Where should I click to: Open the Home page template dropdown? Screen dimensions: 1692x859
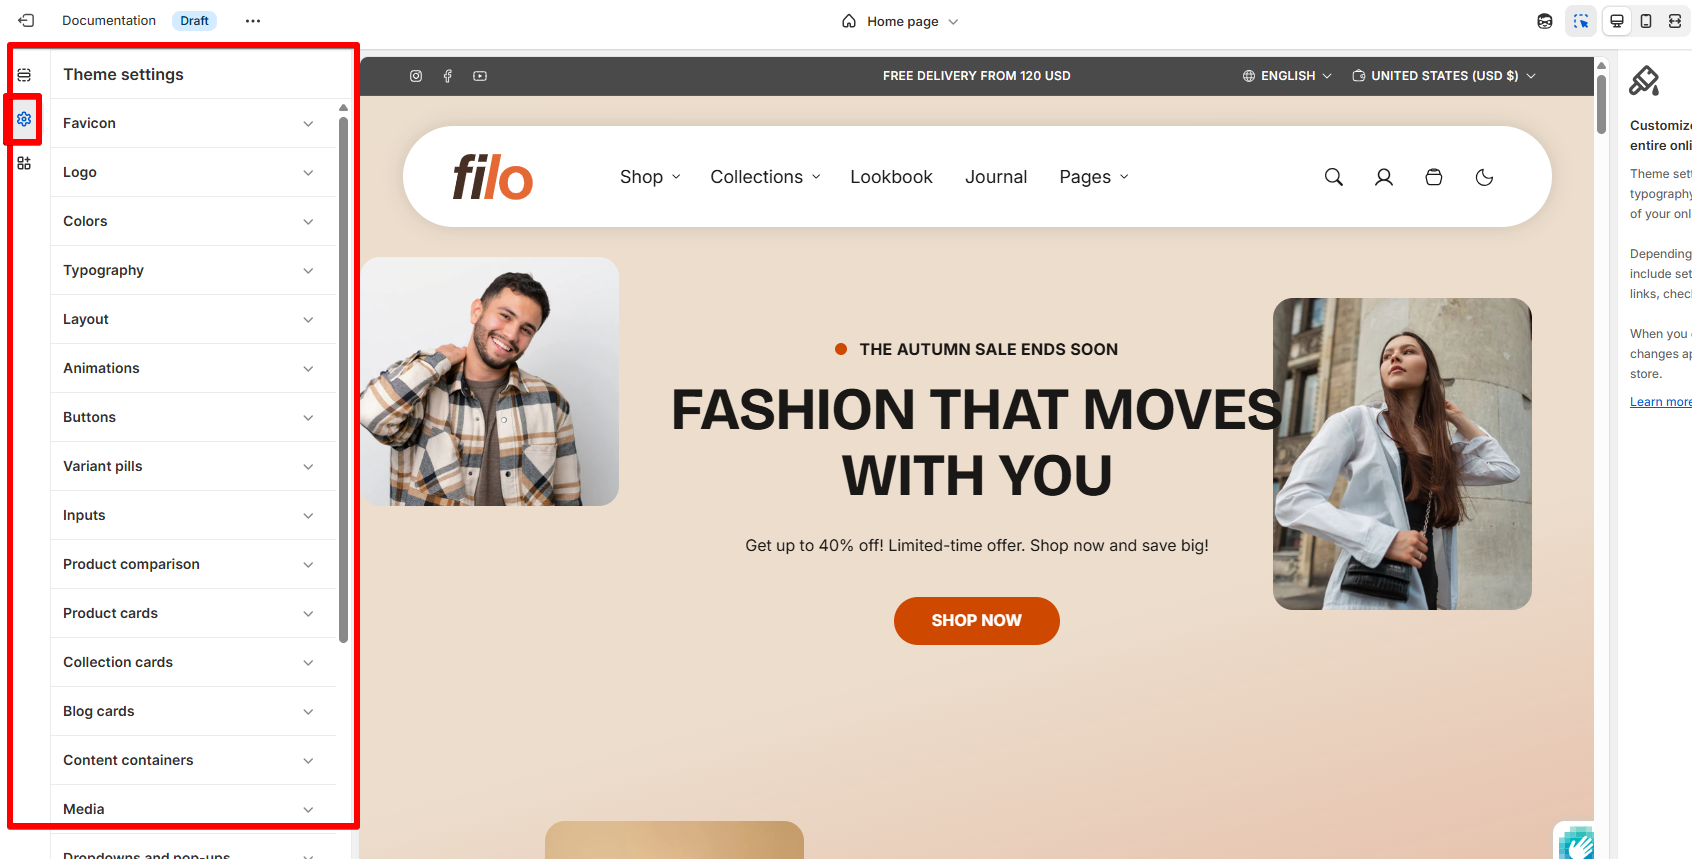(x=900, y=21)
